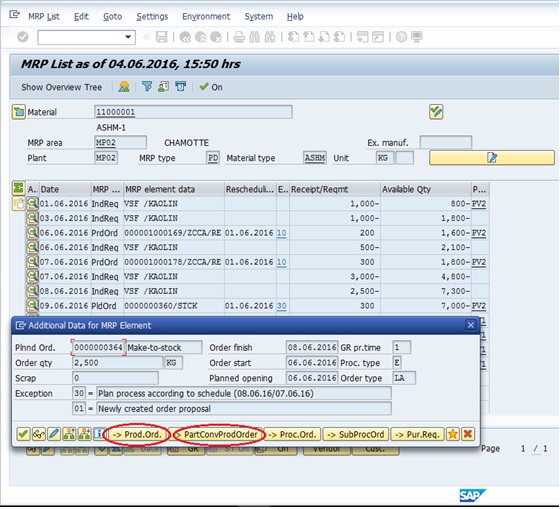Go to Next Page icon

324,37
